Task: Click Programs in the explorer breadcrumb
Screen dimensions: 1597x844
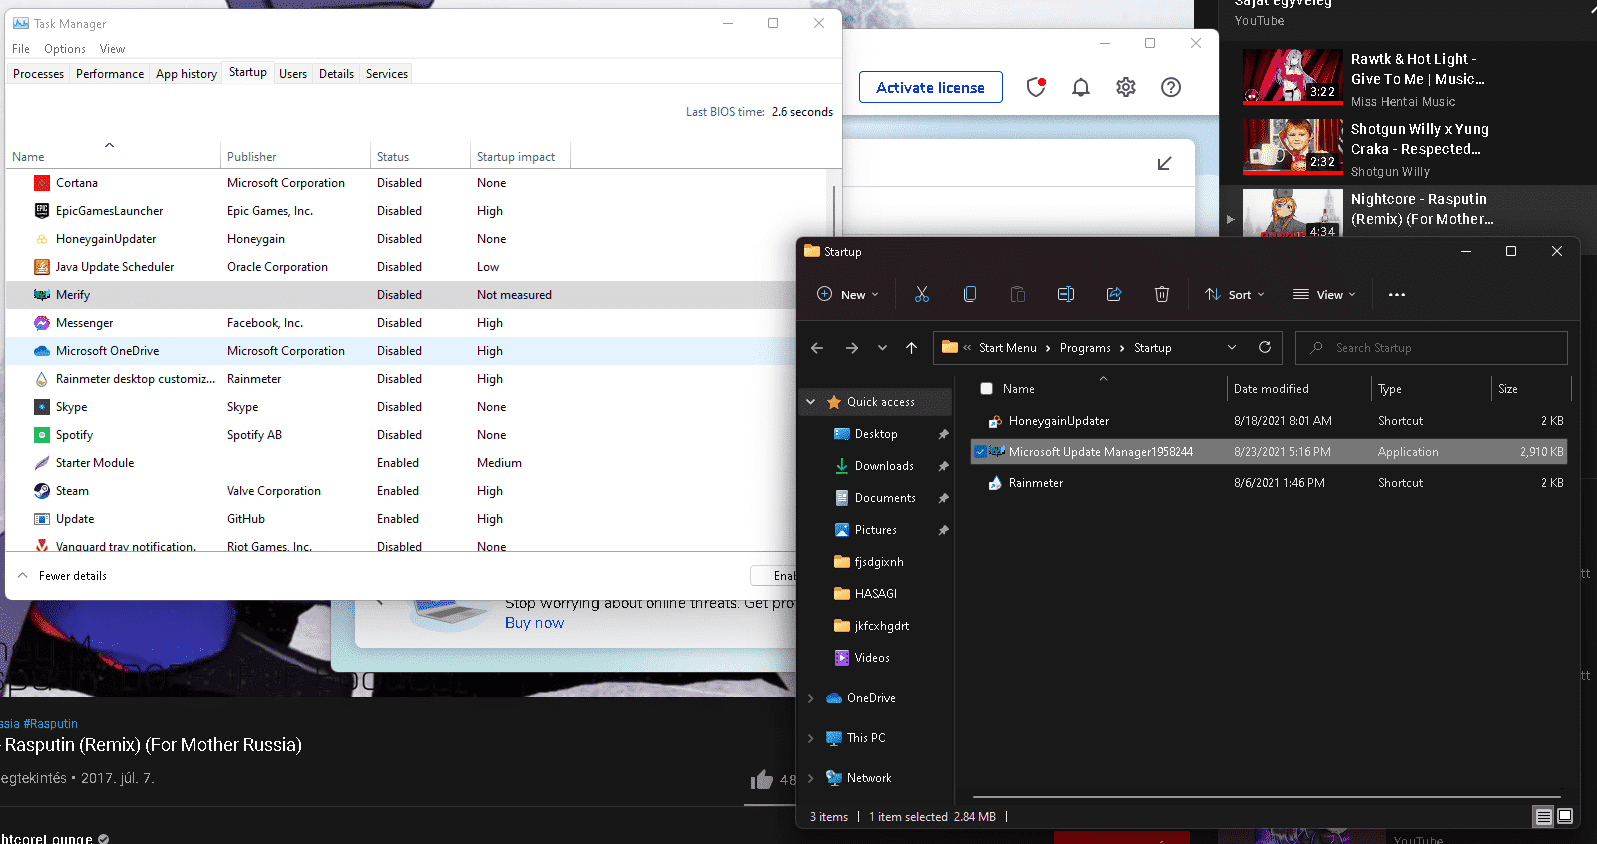Action: pos(1085,348)
